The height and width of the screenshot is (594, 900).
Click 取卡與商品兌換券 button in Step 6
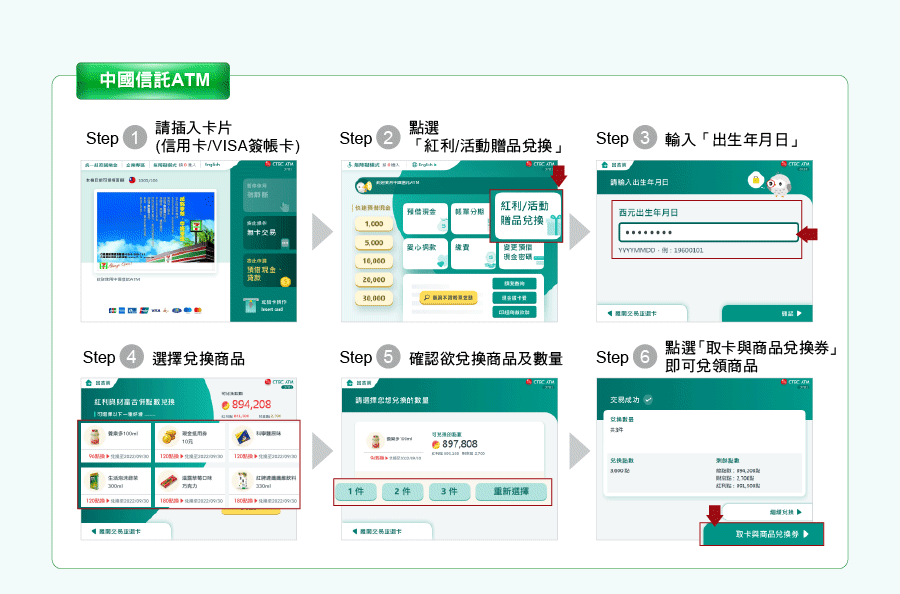point(763,534)
